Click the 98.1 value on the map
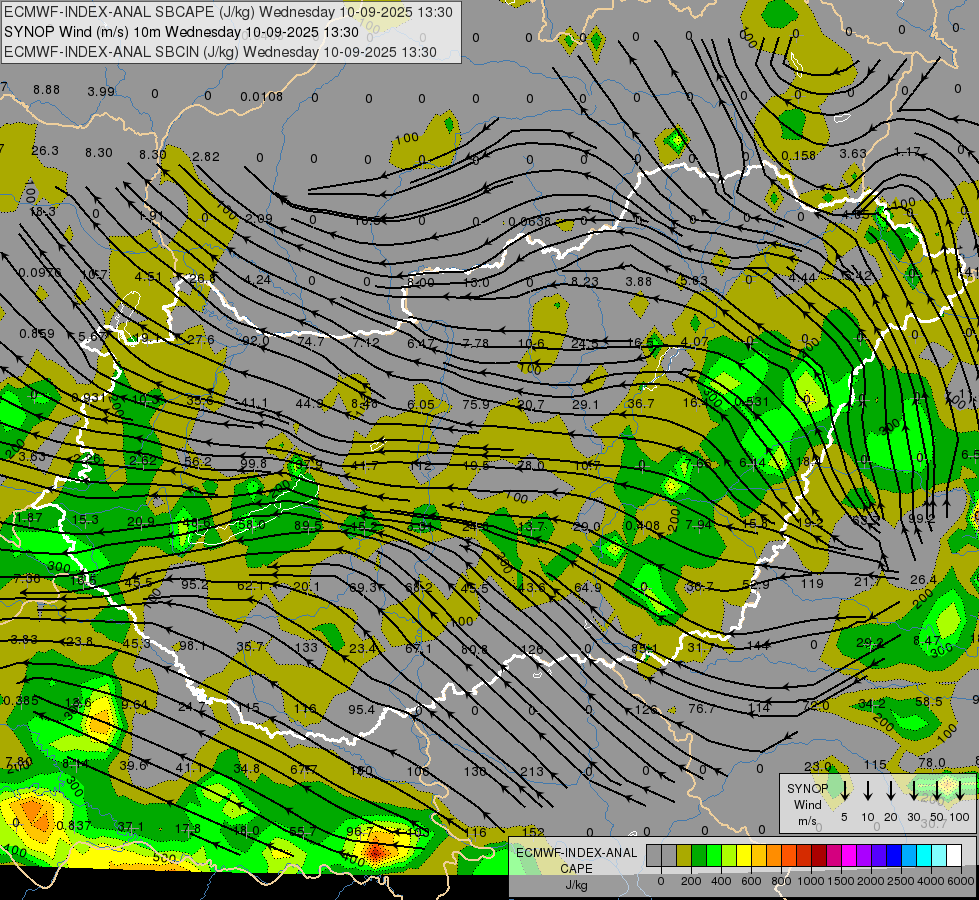The width and height of the screenshot is (979, 900). [192, 646]
